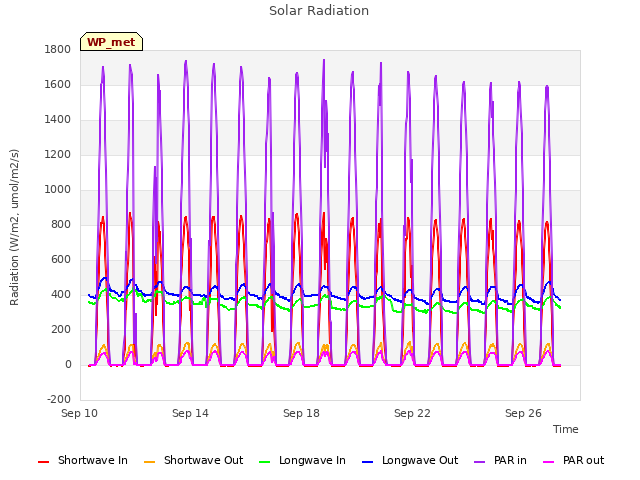640x480 pixels.
Task: Click the 800 y-axis tick label
Action: click(61, 224)
